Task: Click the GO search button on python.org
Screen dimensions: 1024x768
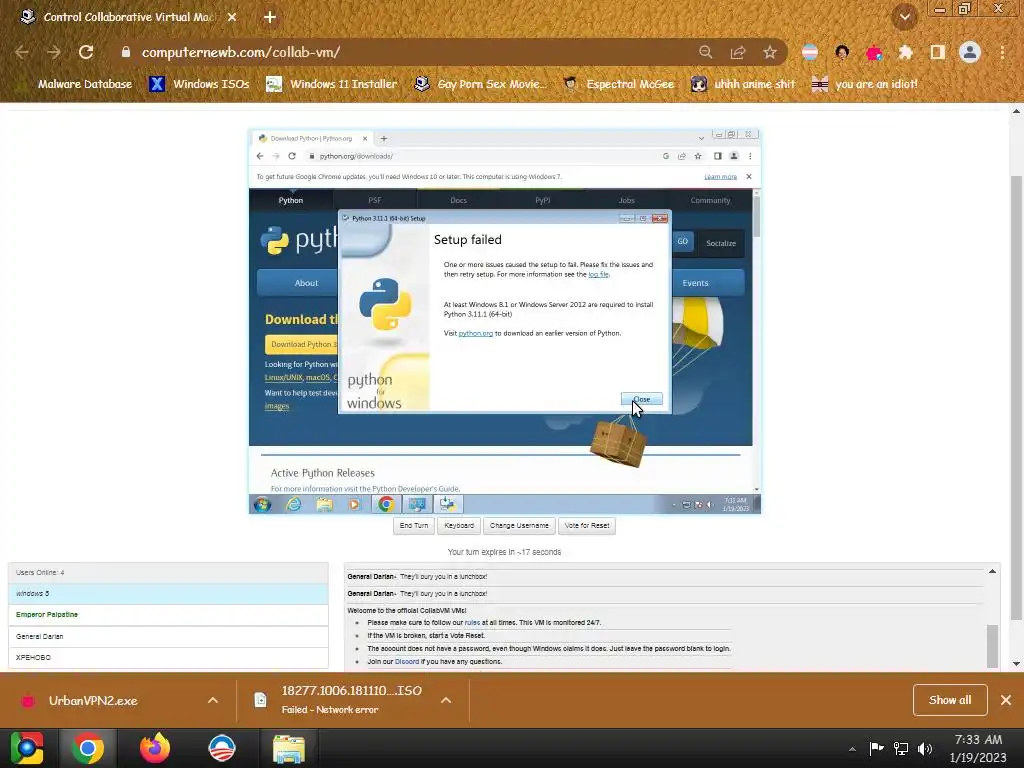Action: pyautogui.click(x=682, y=242)
